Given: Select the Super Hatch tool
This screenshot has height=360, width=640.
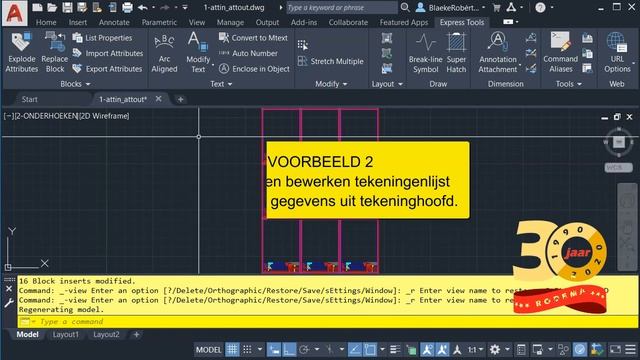Looking at the screenshot, I should pos(456,53).
